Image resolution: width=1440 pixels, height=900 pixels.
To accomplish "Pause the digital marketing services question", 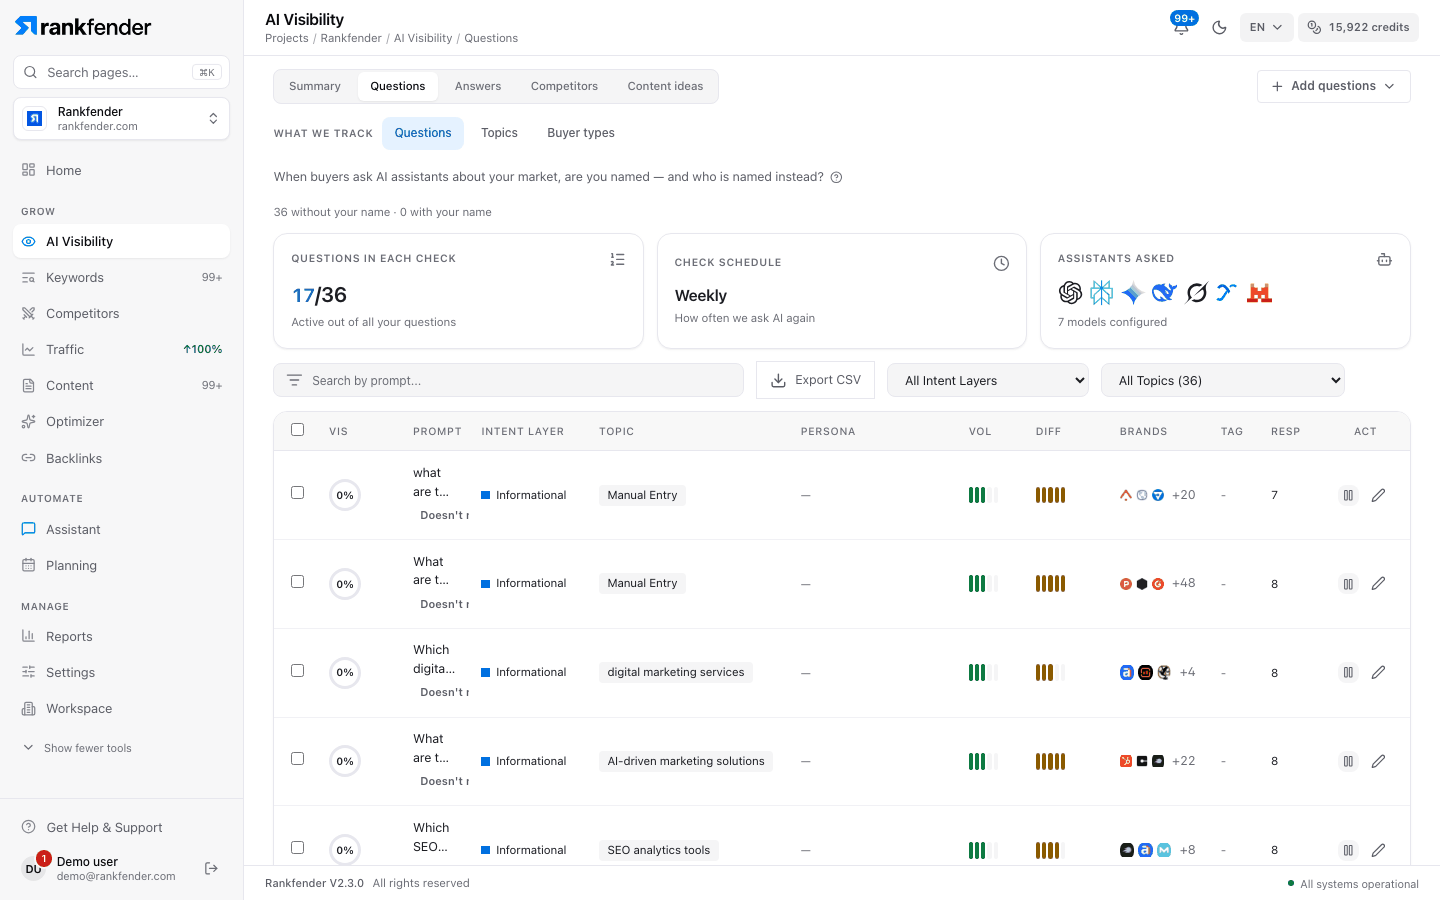I will coord(1348,673).
